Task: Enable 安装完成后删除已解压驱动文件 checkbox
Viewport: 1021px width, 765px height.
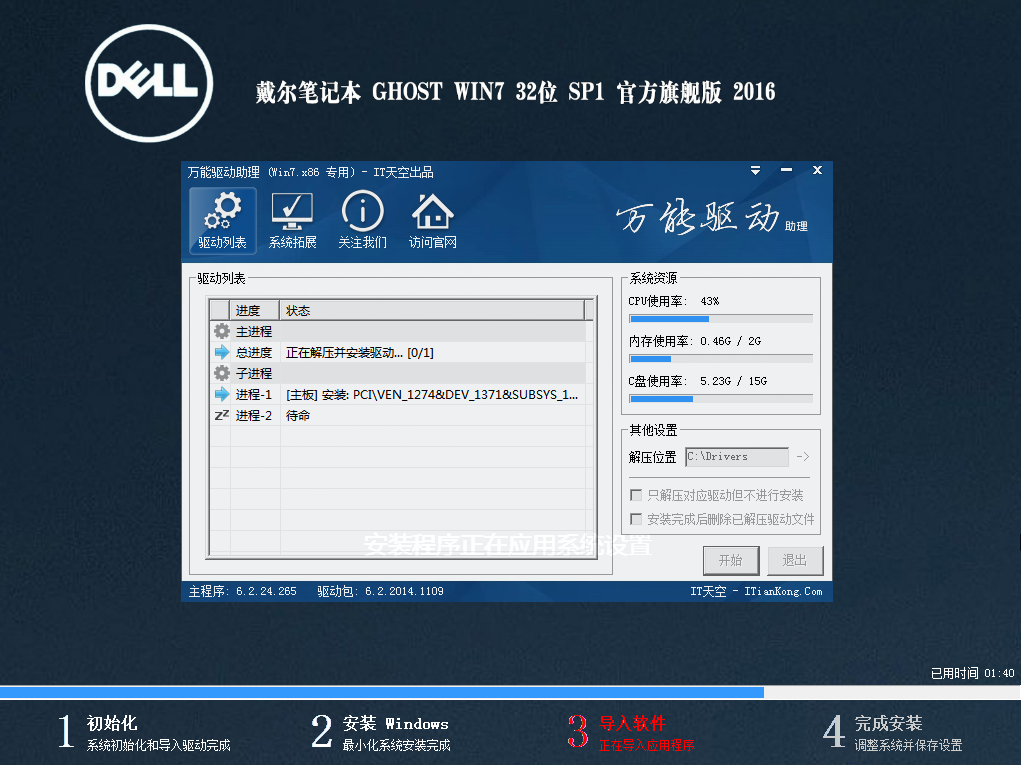Action: click(x=636, y=519)
